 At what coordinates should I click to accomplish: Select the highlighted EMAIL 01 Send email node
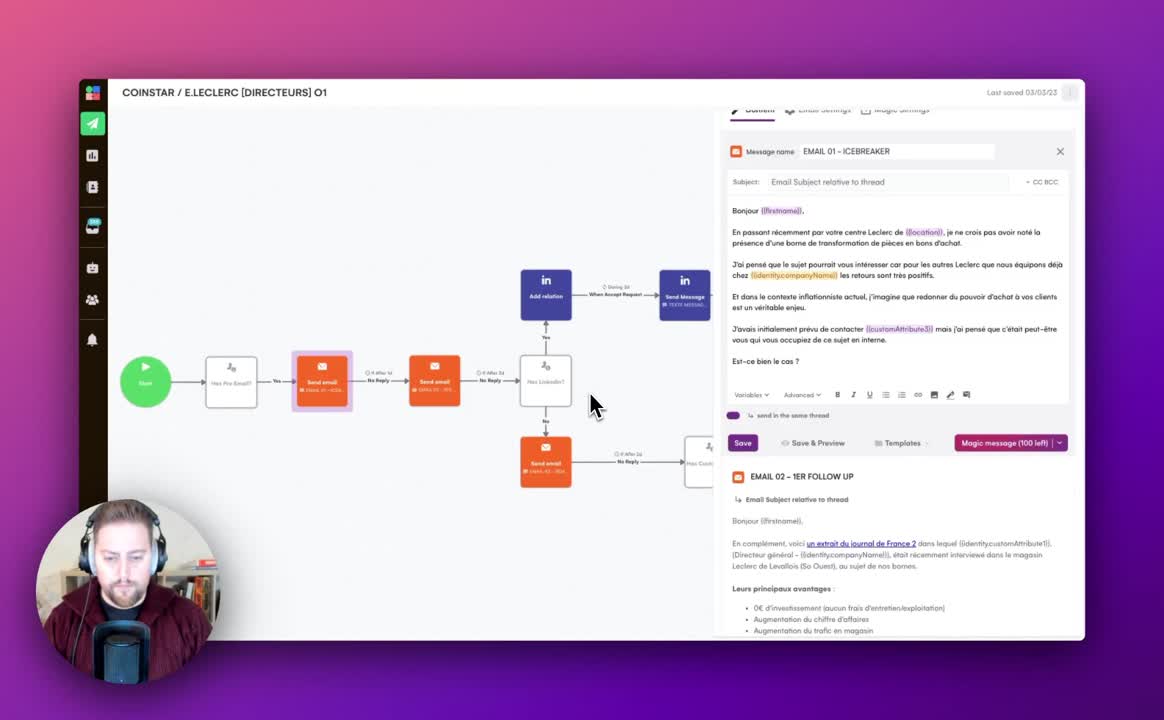click(x=322, y=381)
